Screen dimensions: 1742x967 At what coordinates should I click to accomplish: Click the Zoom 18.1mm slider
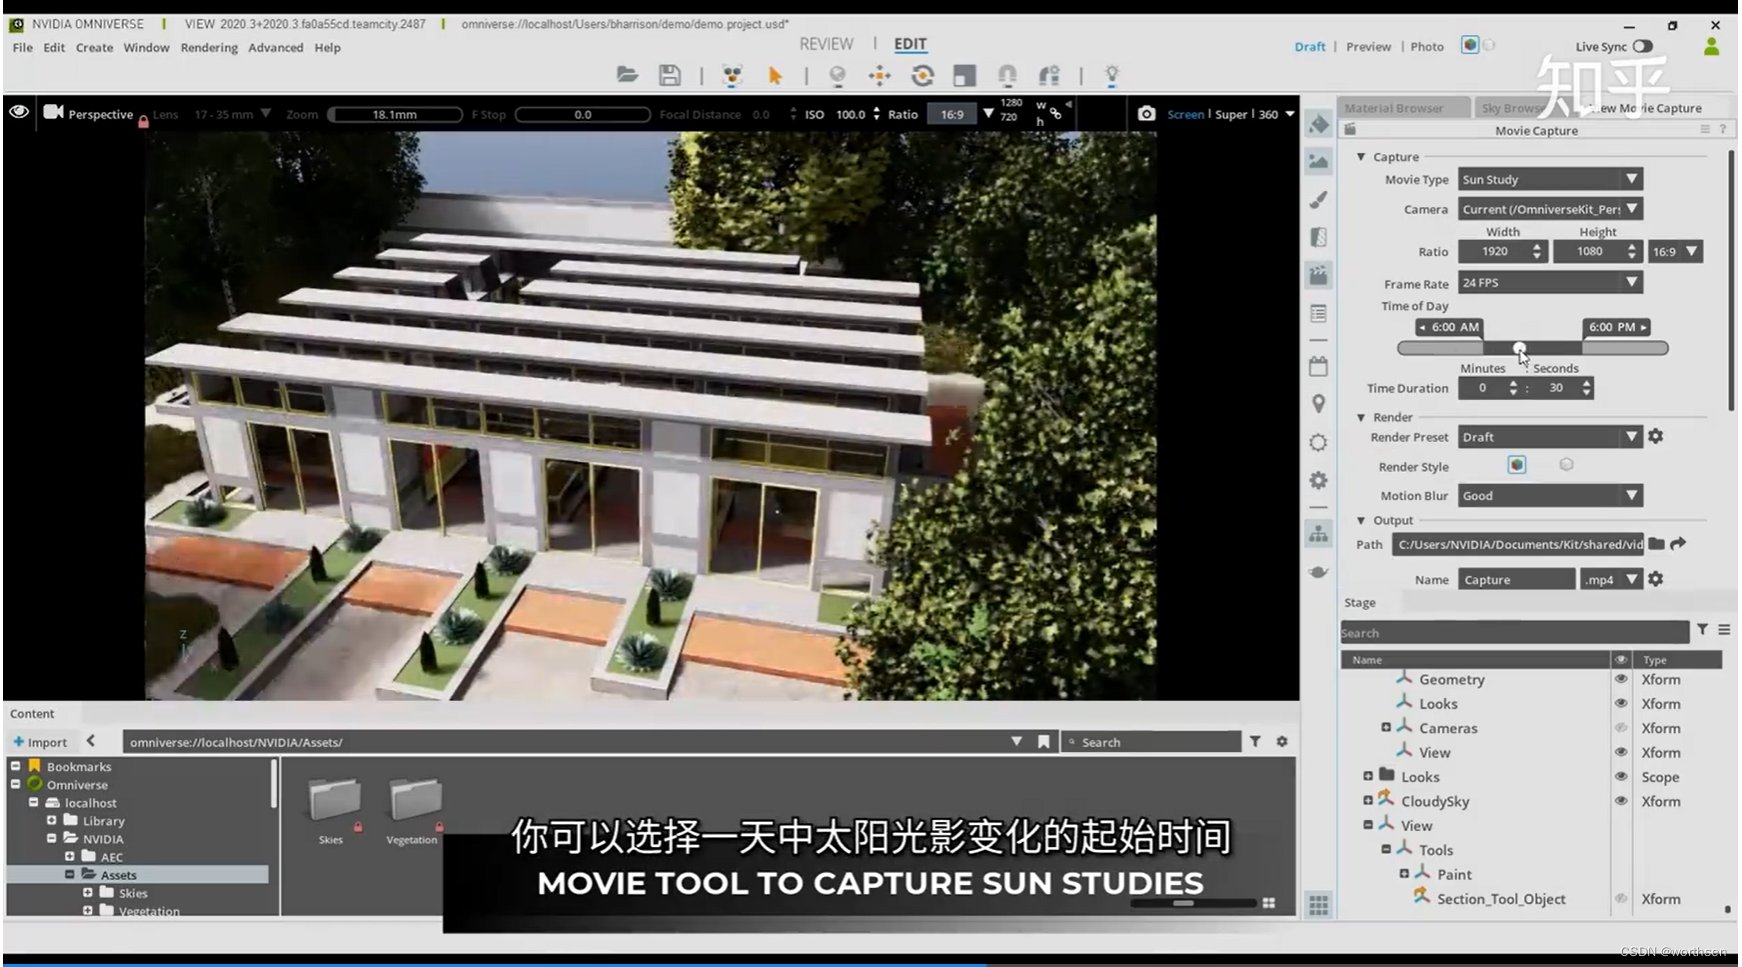point(395,114)
